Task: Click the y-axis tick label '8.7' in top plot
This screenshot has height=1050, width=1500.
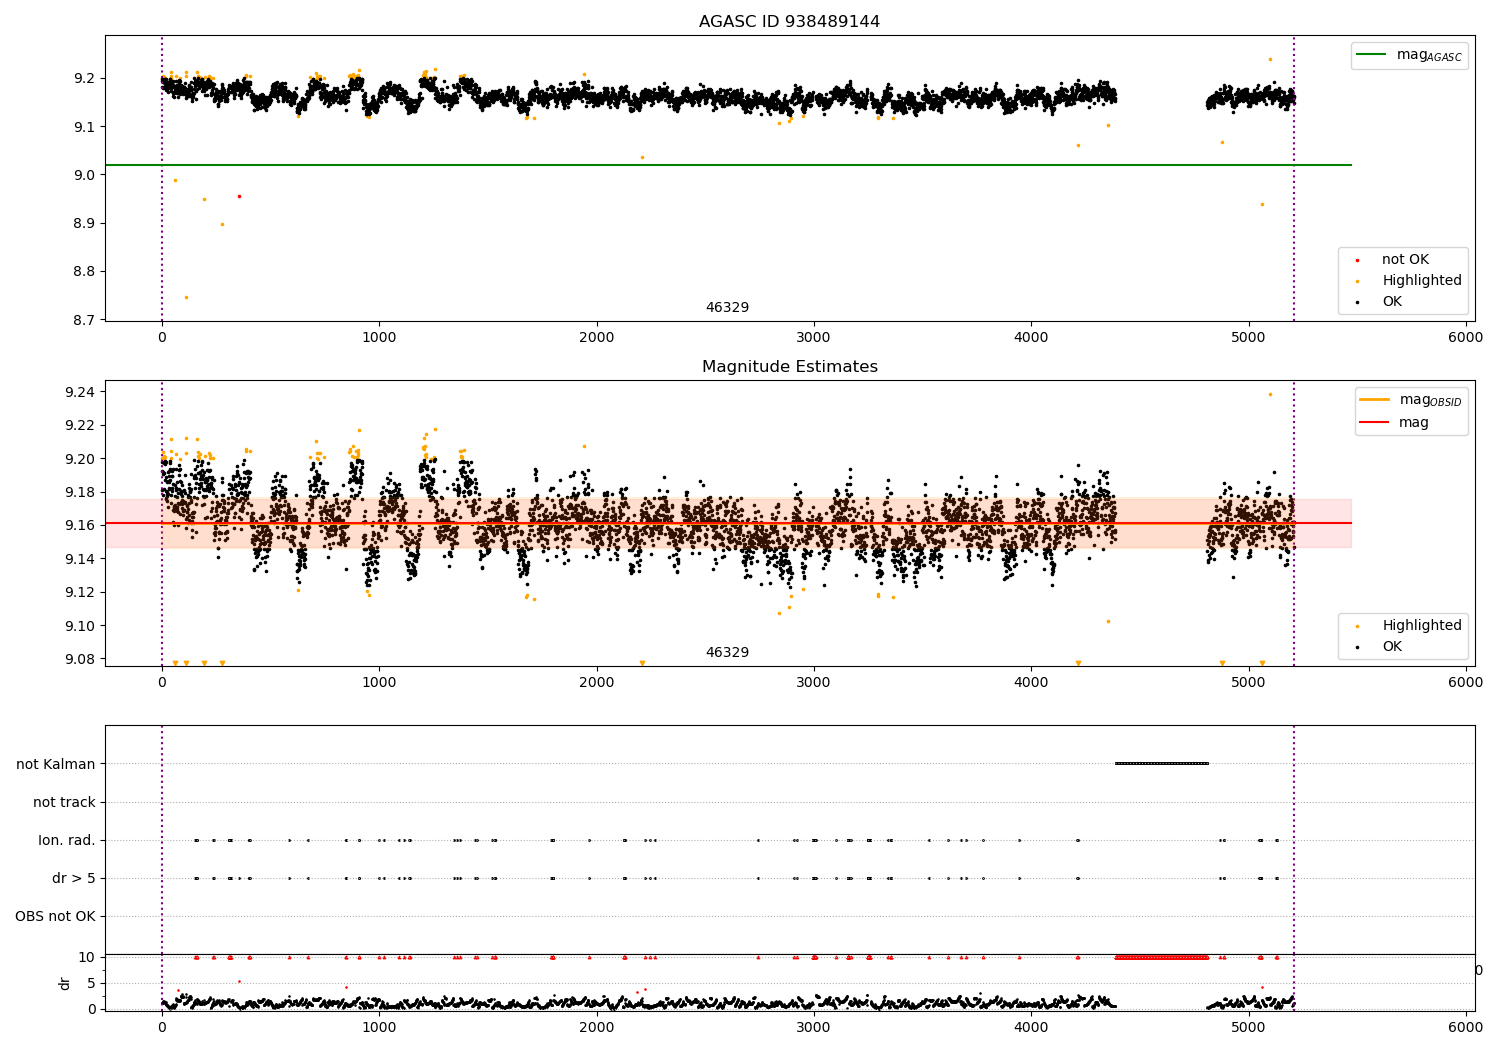Action: pyautogui.click(x=85, y=320)
